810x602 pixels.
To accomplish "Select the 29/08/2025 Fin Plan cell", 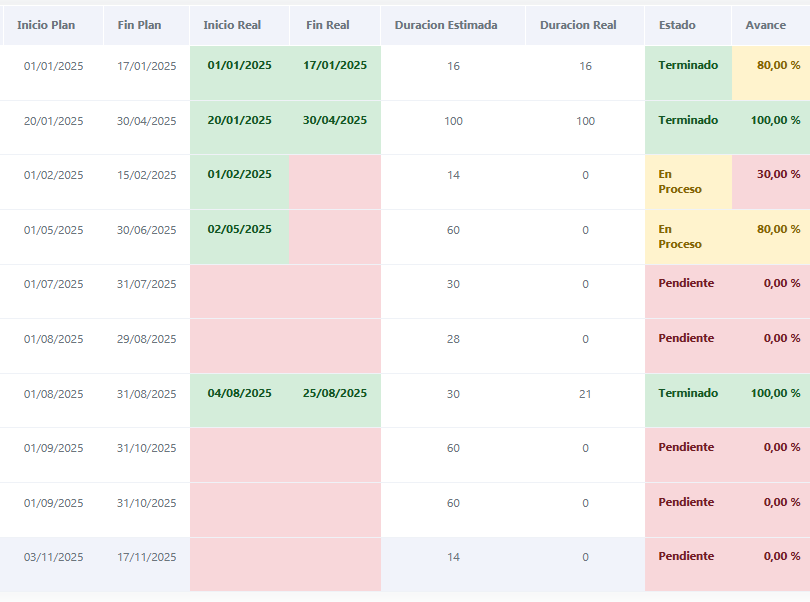I will tap(146, 339).
